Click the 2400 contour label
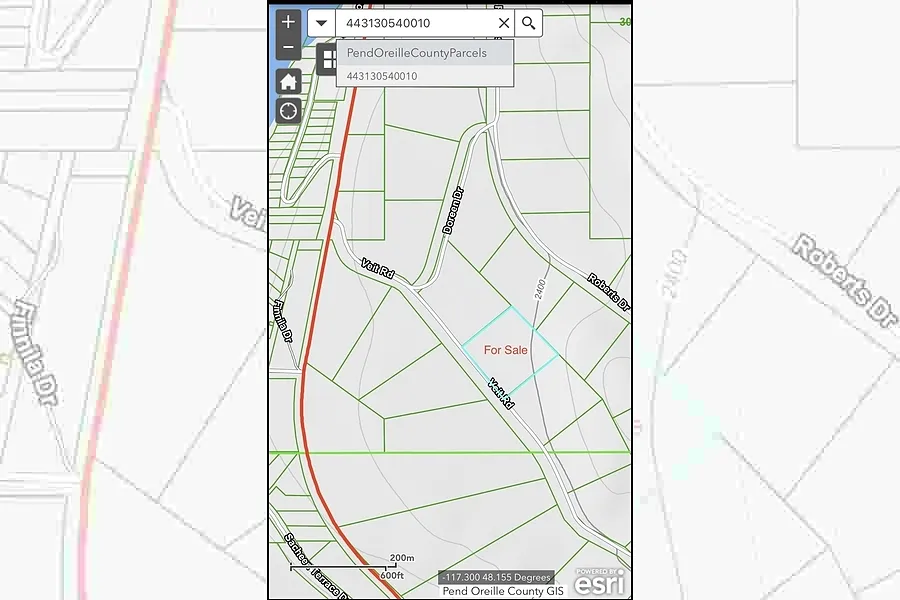Viewport: 900px width, 600px height. pyautogui.click(x=540, y=289)
